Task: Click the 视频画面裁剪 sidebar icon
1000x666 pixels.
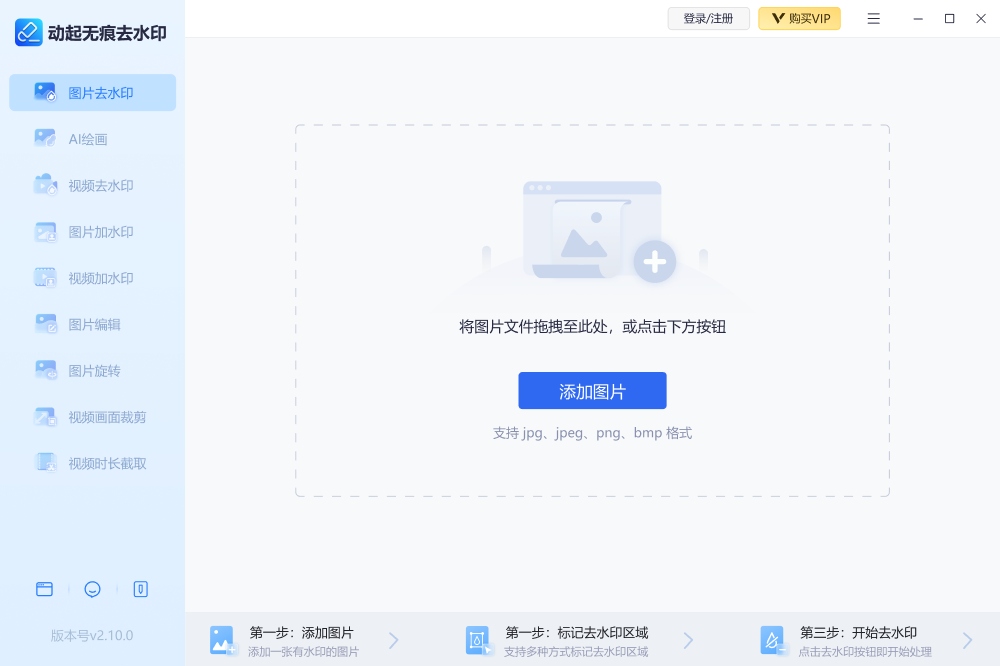Action: [x=45, y=417]
